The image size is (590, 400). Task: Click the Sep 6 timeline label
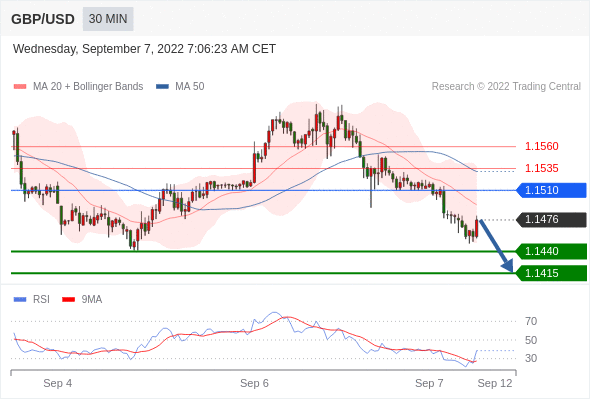254,383
